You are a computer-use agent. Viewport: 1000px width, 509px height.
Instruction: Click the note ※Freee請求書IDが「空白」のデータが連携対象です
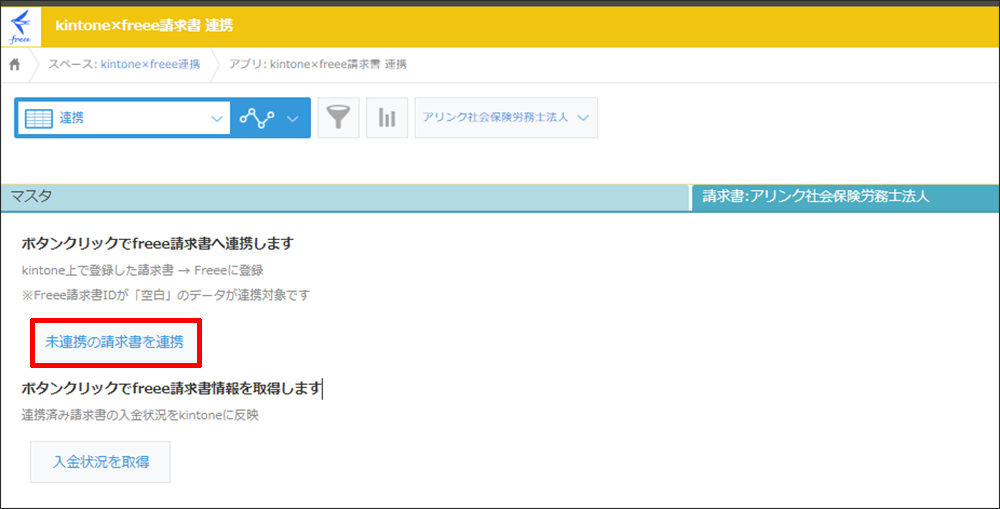tap(165, 295)
